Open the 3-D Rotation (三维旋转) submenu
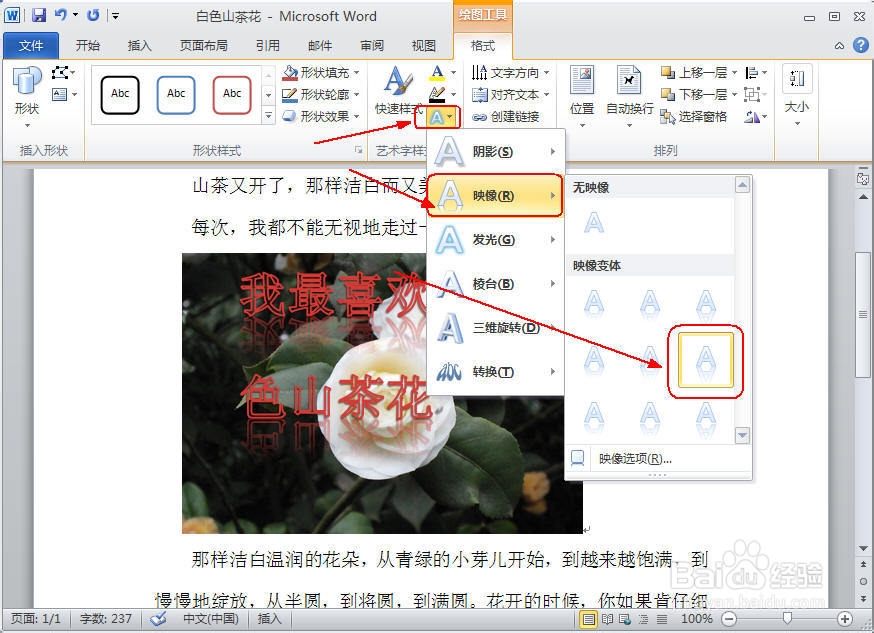874x633 pixels. coord(496,328)
